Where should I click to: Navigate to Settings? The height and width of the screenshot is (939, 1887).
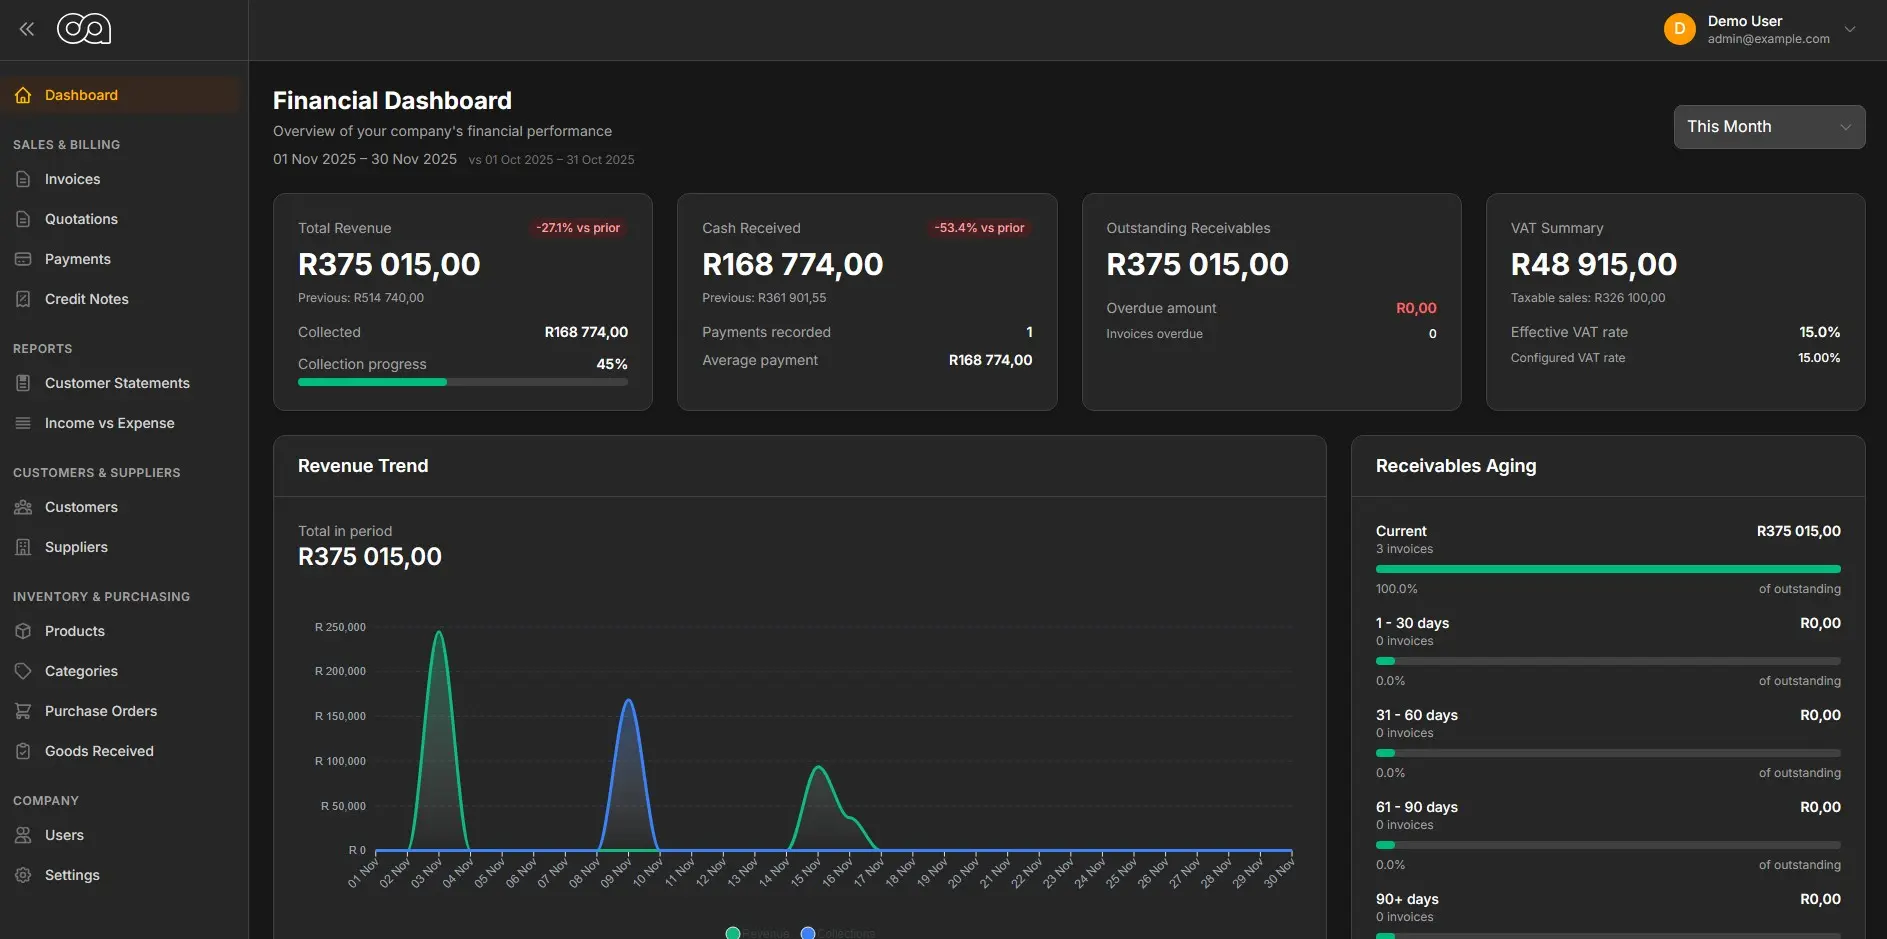click(x=71, y=874)
